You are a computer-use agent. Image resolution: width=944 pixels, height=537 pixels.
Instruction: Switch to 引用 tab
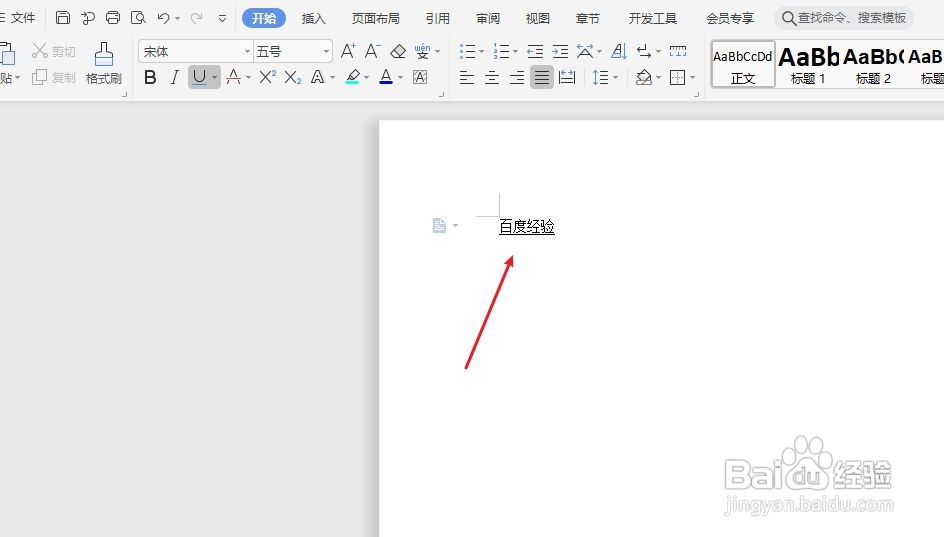[438, 18]
